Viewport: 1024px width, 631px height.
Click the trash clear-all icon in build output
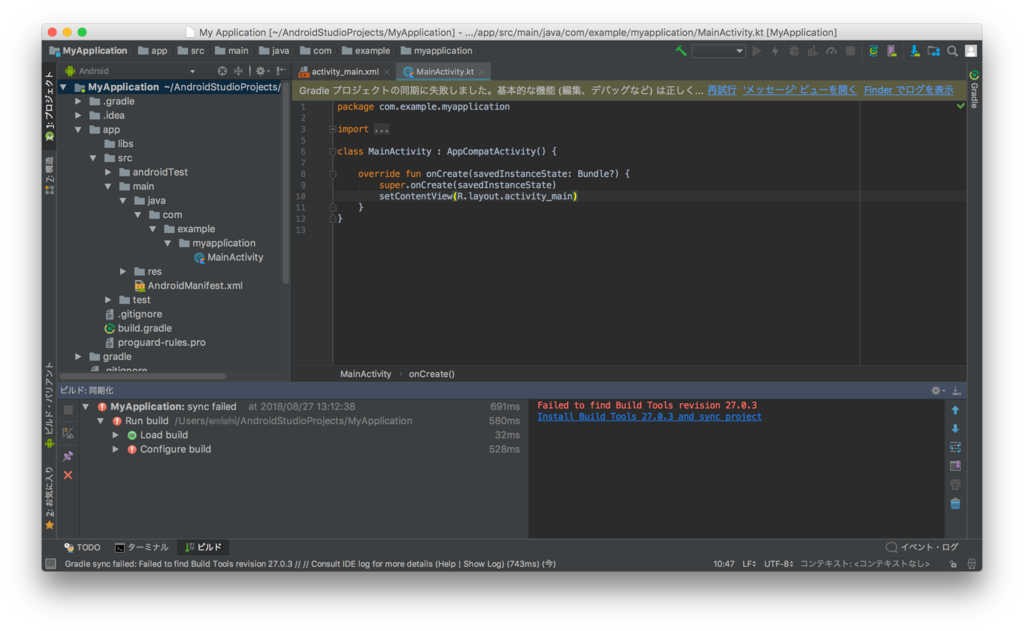click(x=955, y=504)
